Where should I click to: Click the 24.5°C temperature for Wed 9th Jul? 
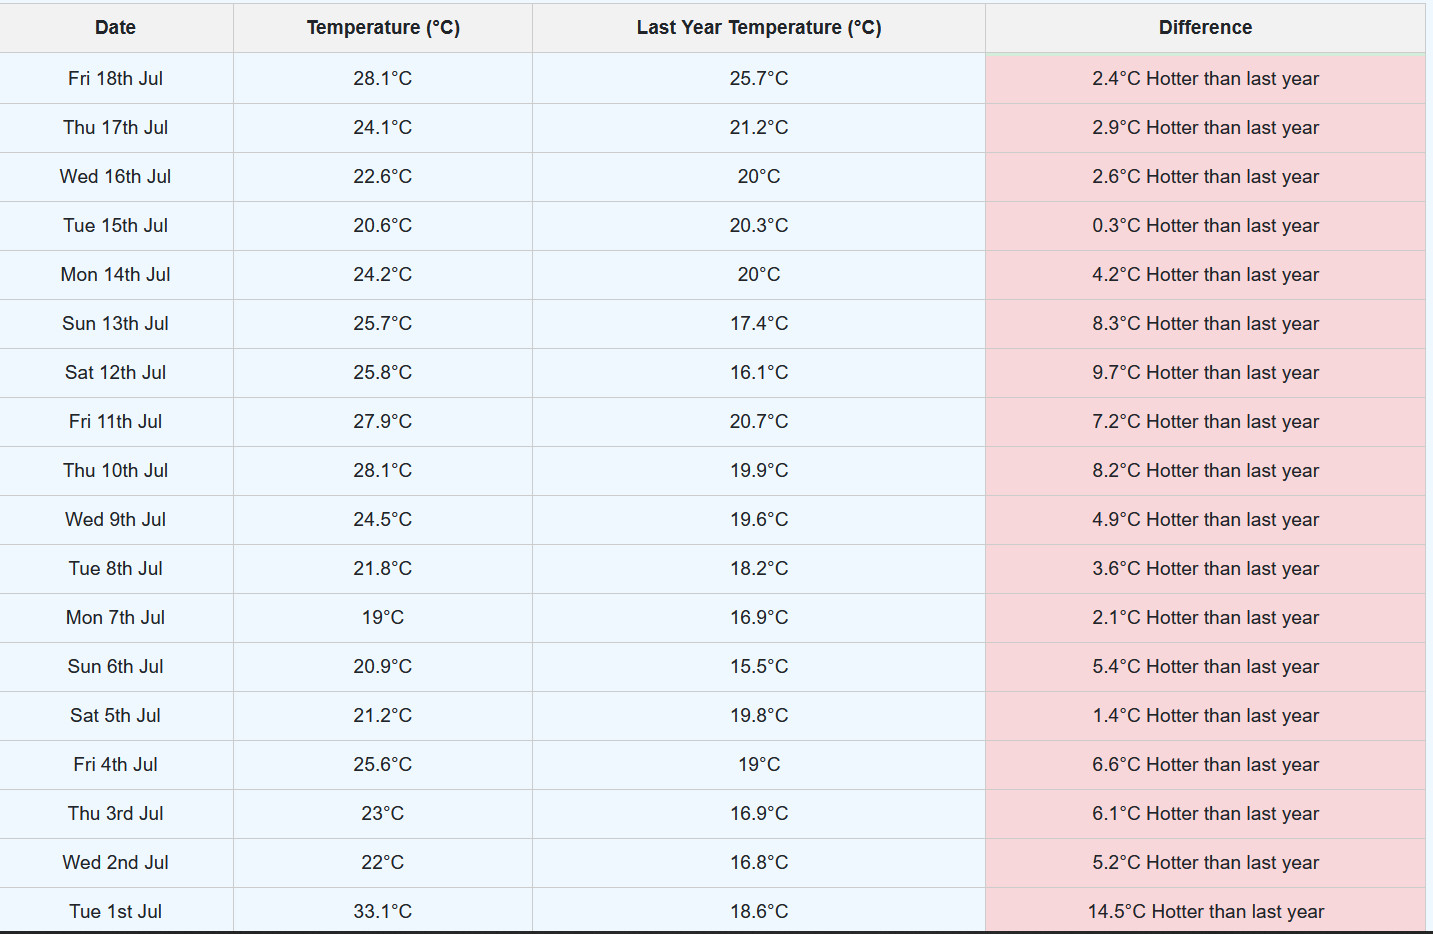pos(383,519)
